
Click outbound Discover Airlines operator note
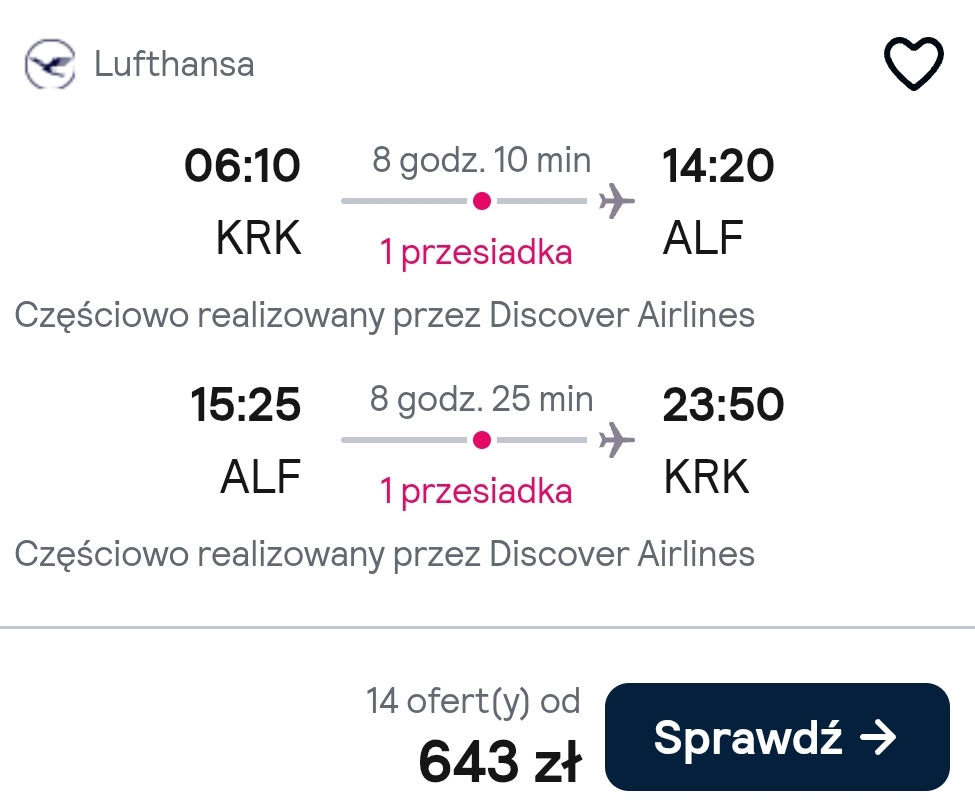(x=384, y=315)
